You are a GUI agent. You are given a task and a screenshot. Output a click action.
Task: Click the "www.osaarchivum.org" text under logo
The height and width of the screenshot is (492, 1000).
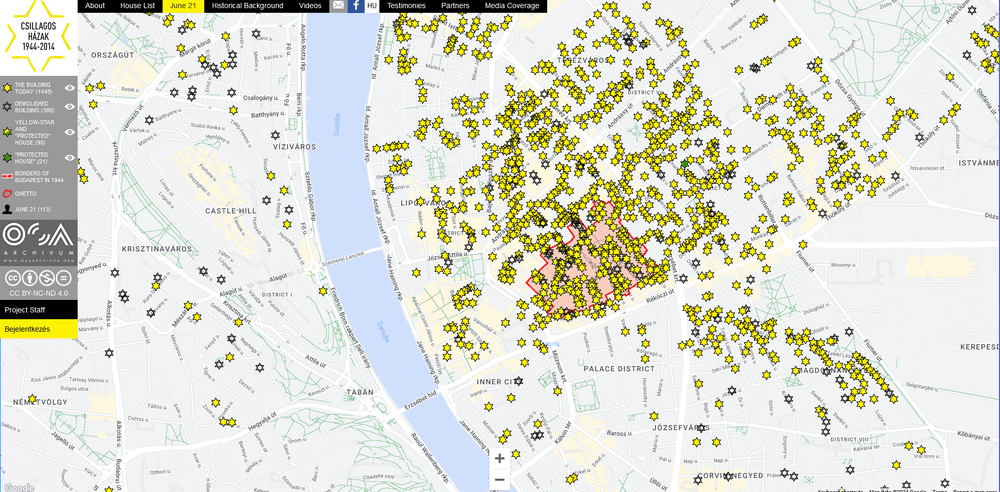(38, 260)
